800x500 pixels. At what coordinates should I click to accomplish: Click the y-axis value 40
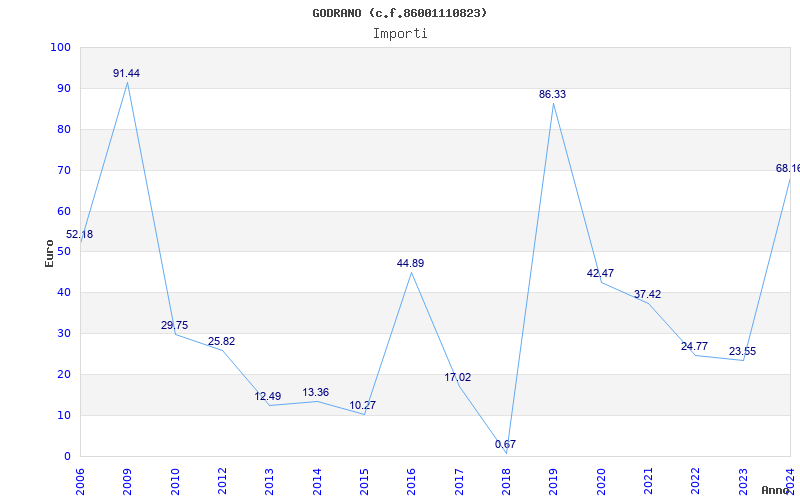[63, 293]
